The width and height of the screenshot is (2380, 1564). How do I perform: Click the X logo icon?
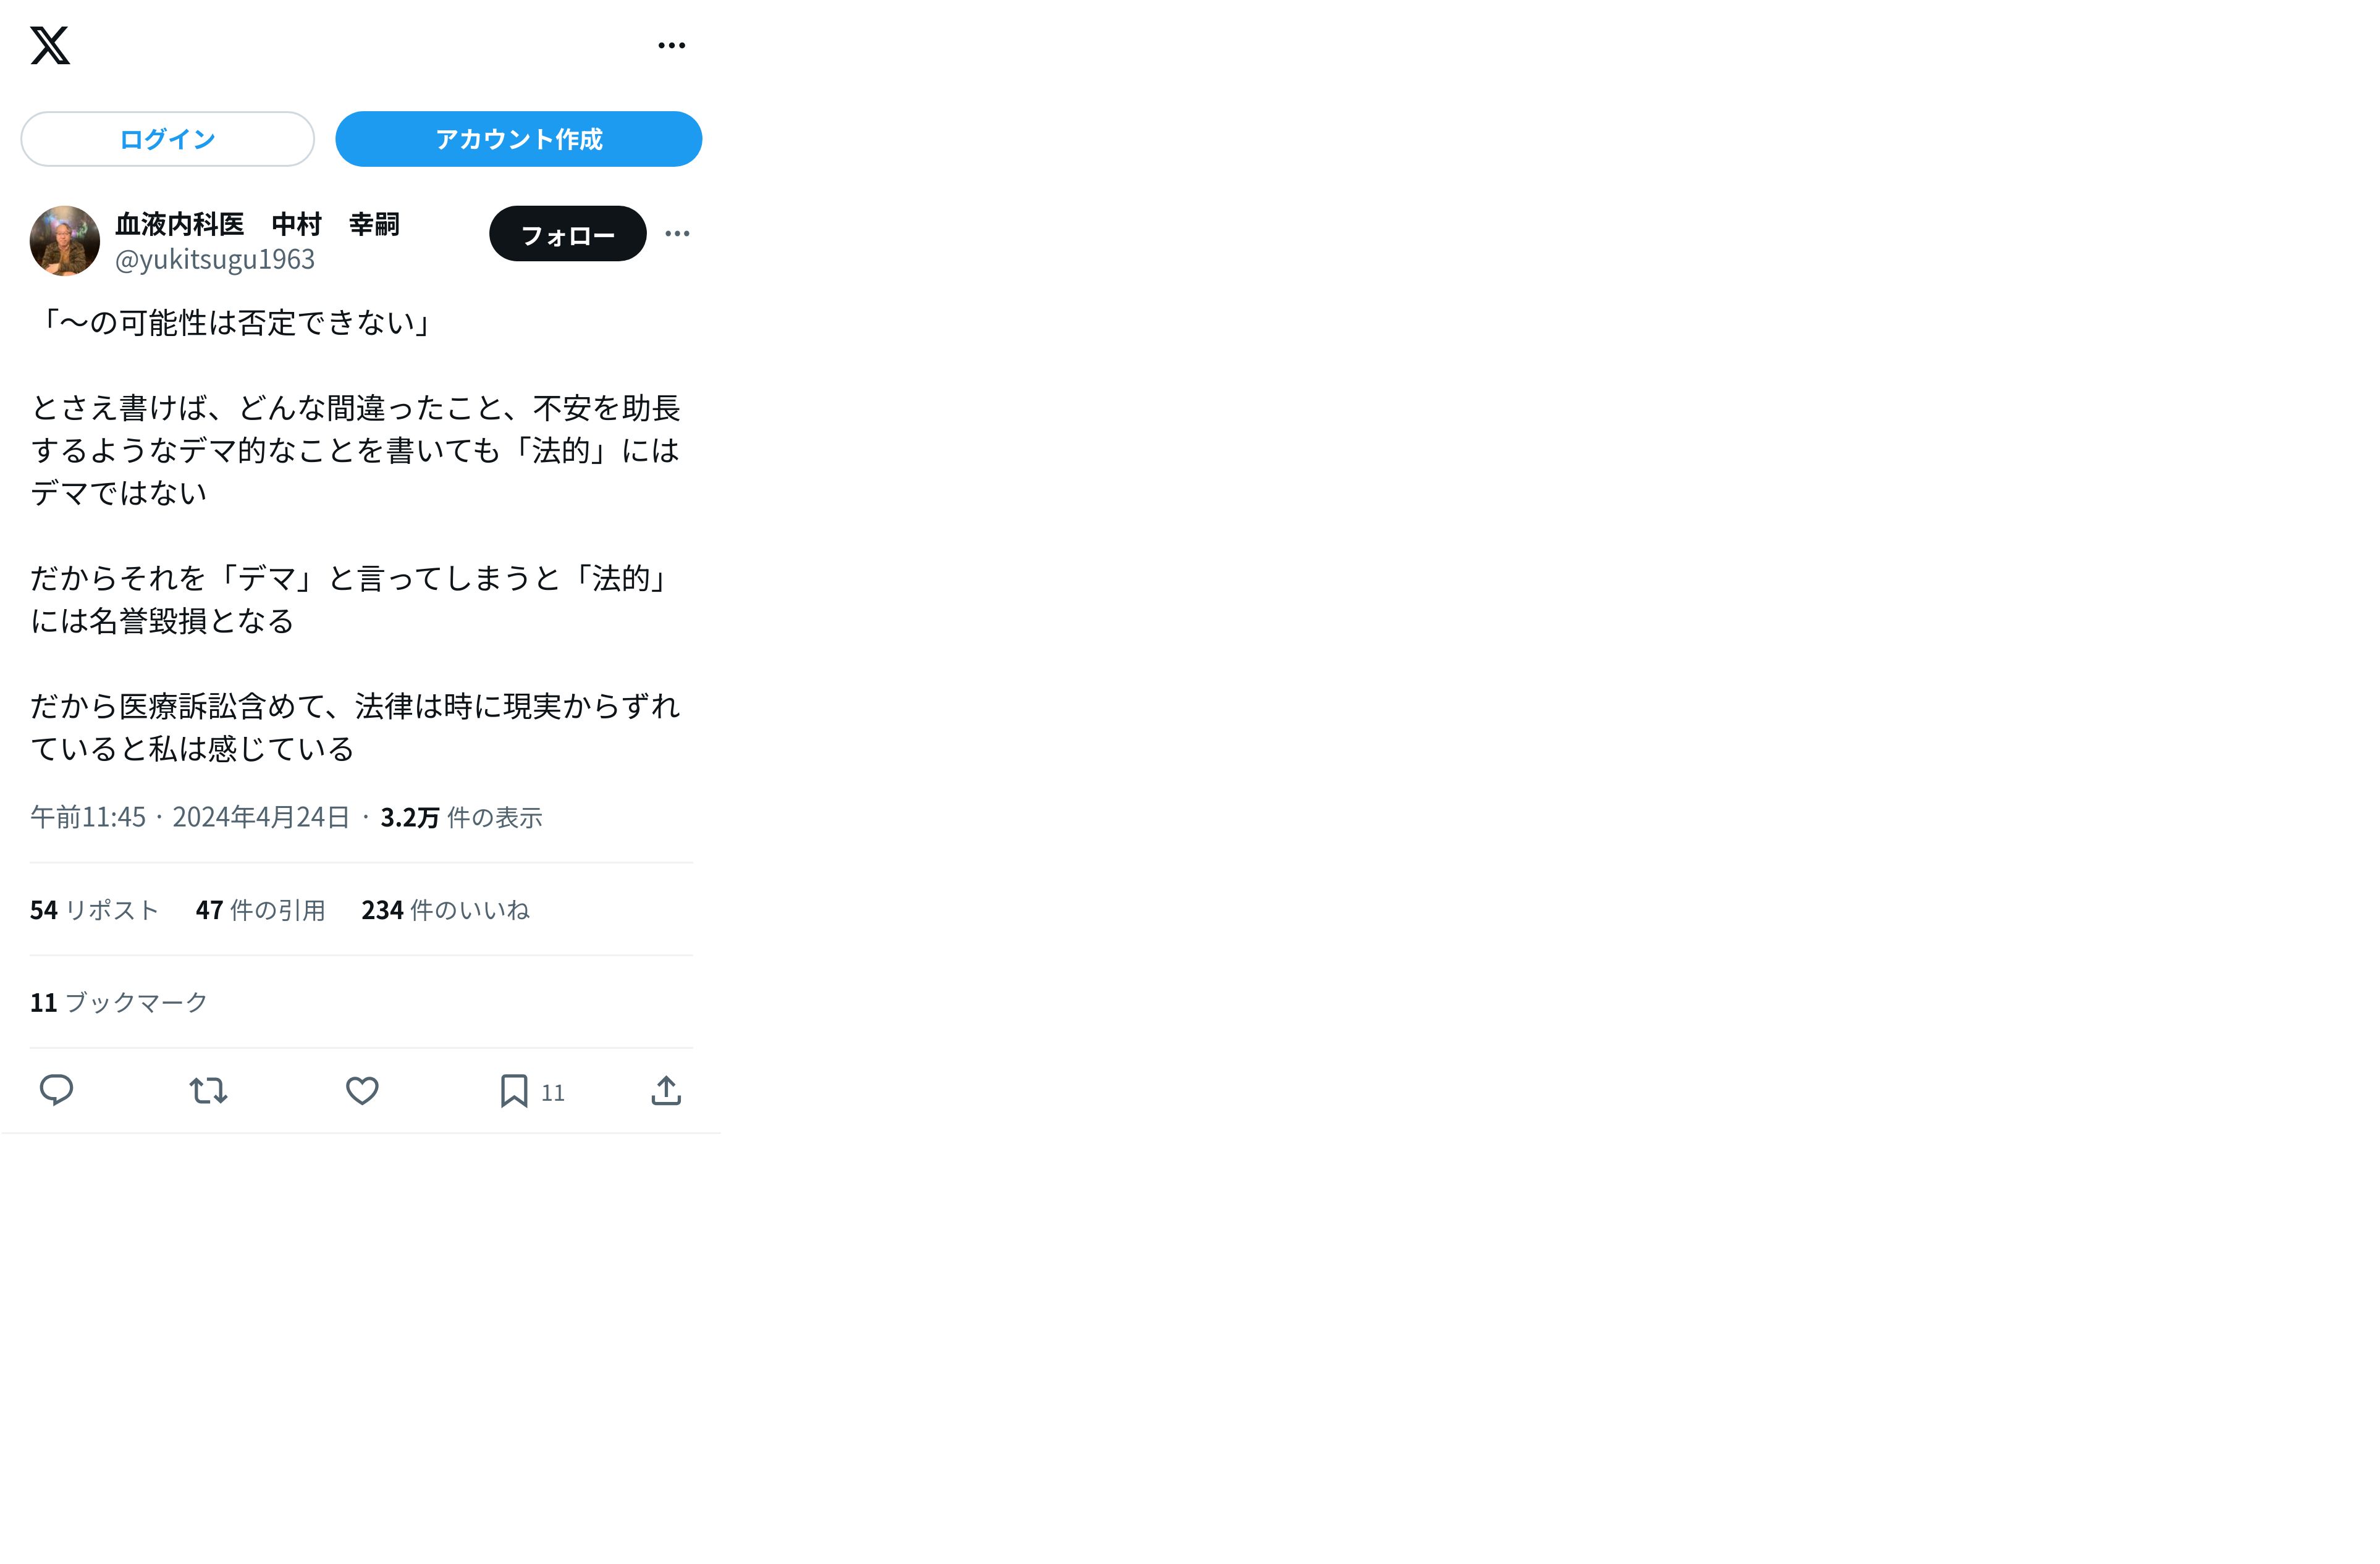pyautogui.click(x=50, y=45)
